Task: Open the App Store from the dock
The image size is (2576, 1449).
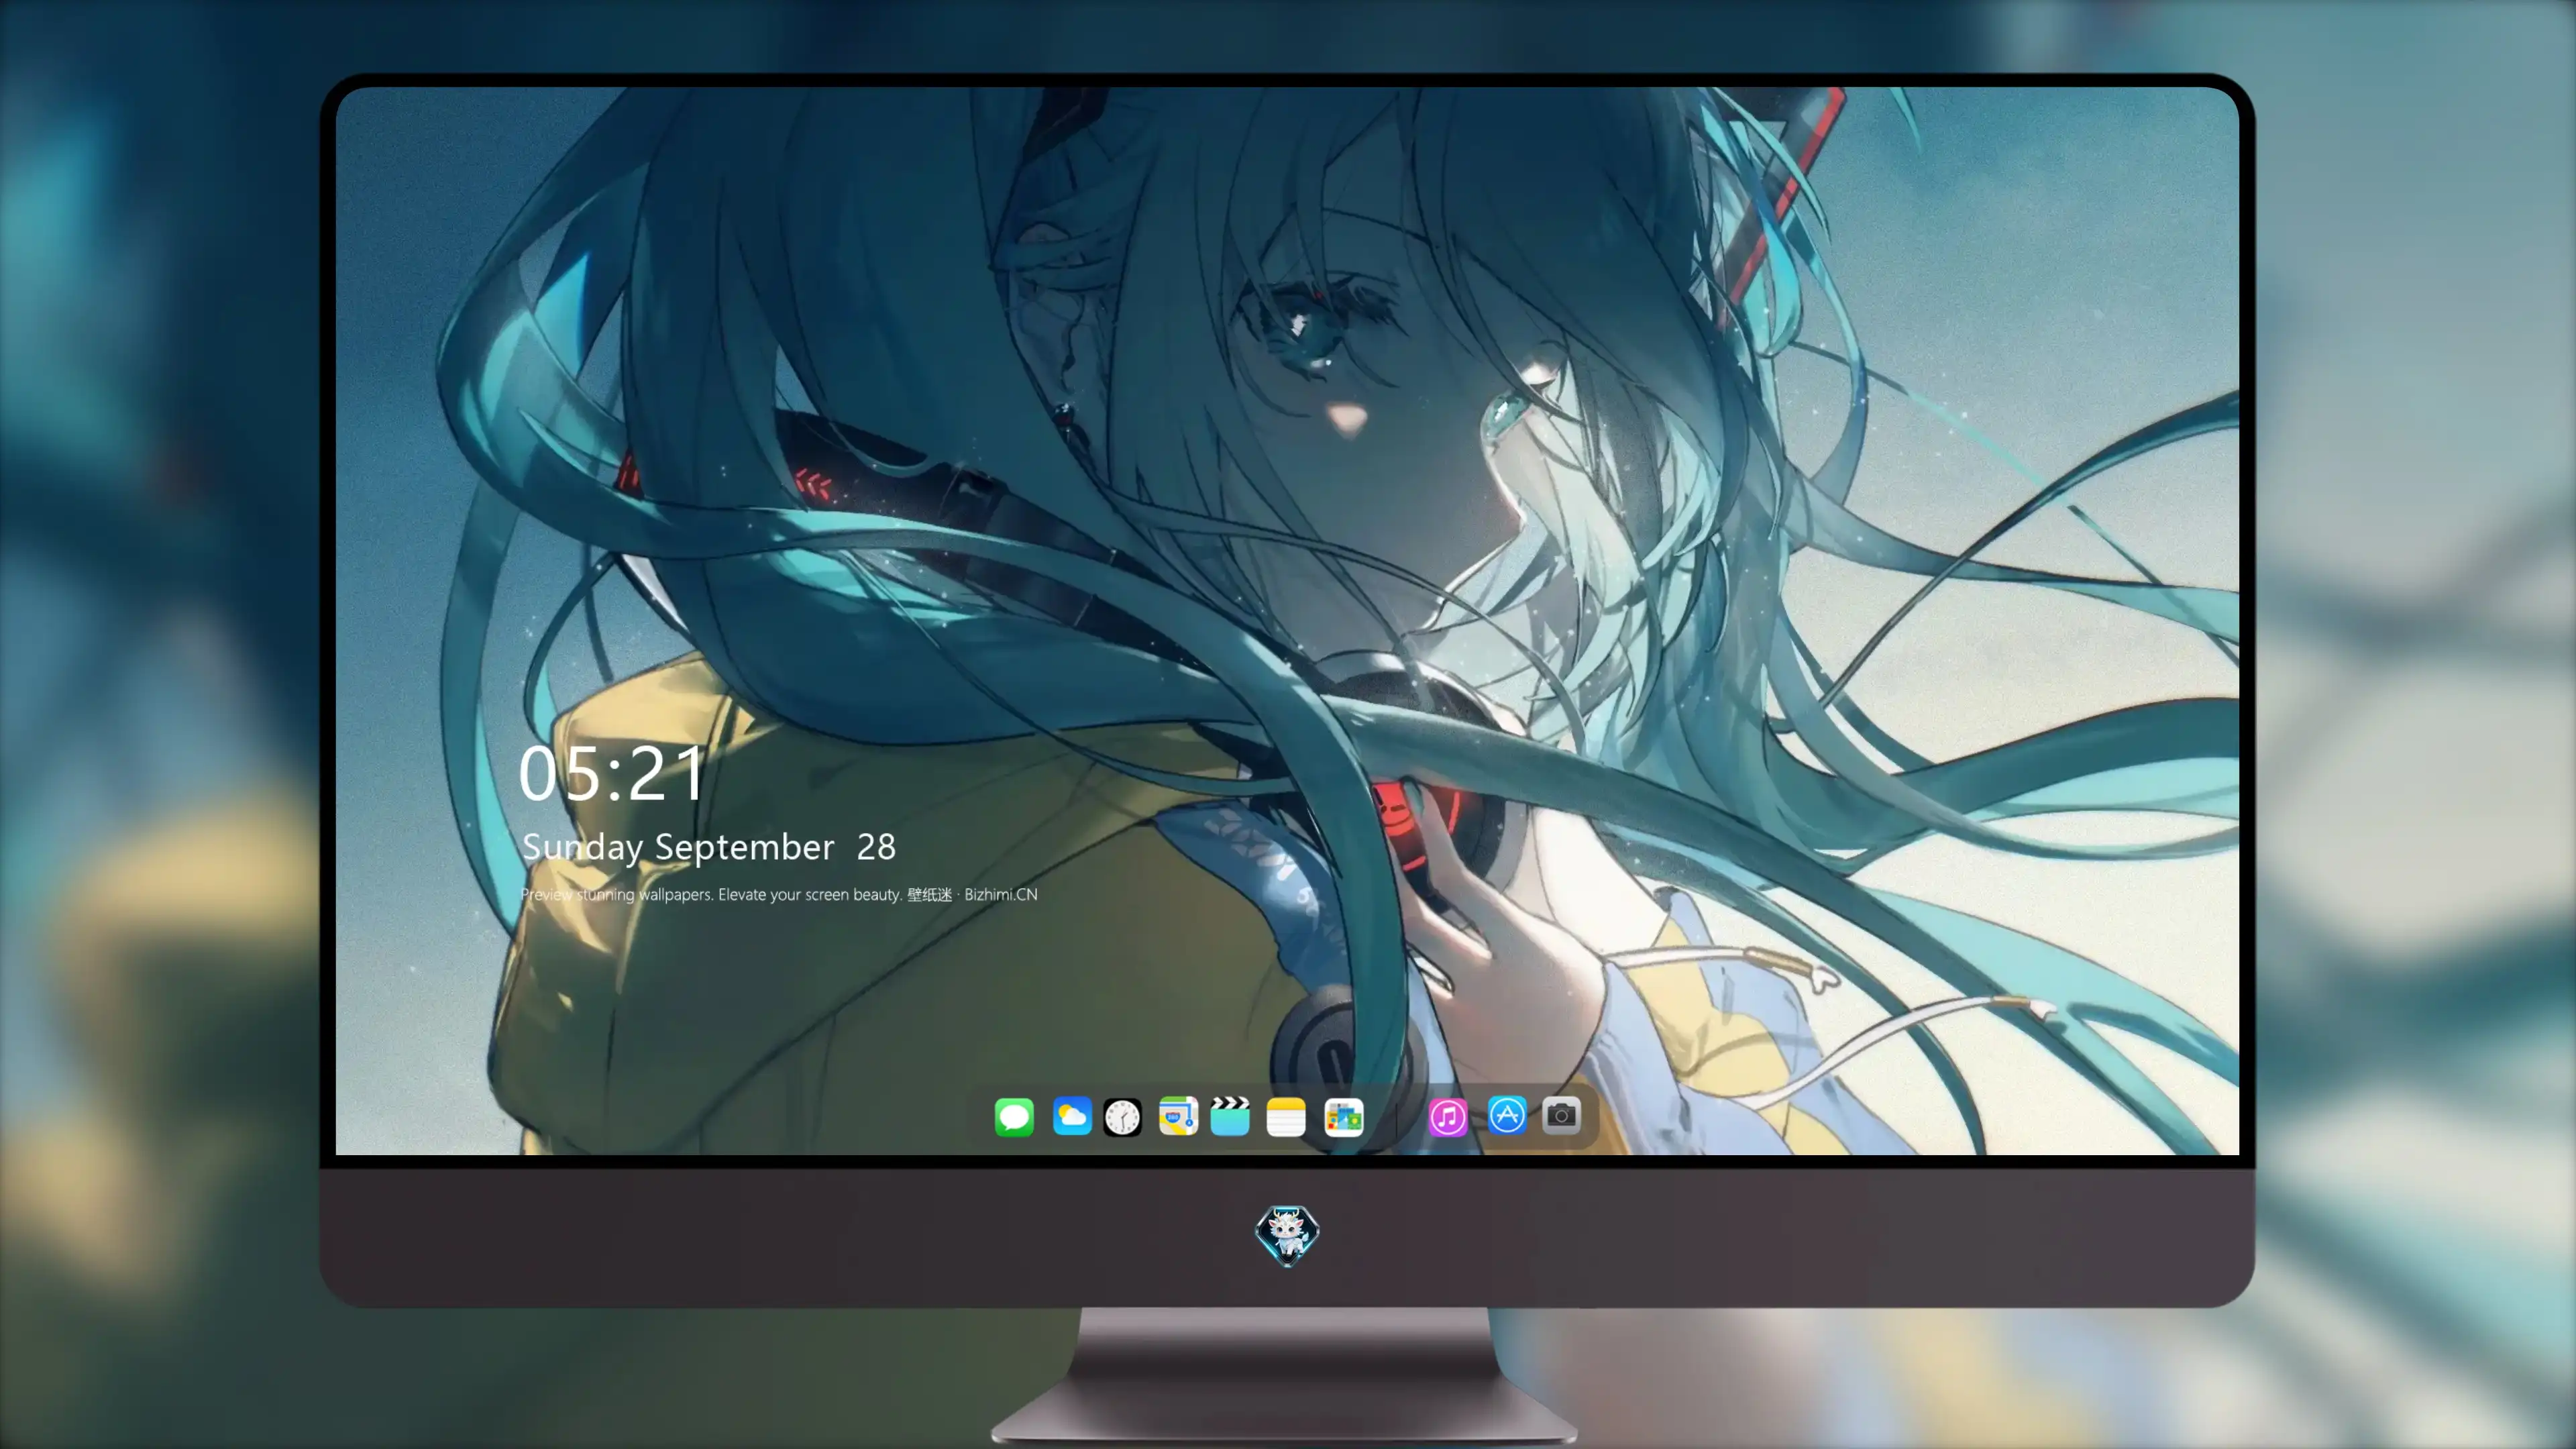Action: 1507,1115
